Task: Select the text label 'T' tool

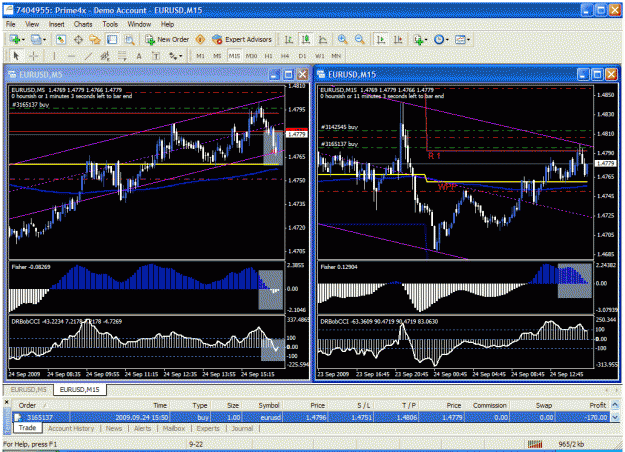Action: click(x=156, y=56)
